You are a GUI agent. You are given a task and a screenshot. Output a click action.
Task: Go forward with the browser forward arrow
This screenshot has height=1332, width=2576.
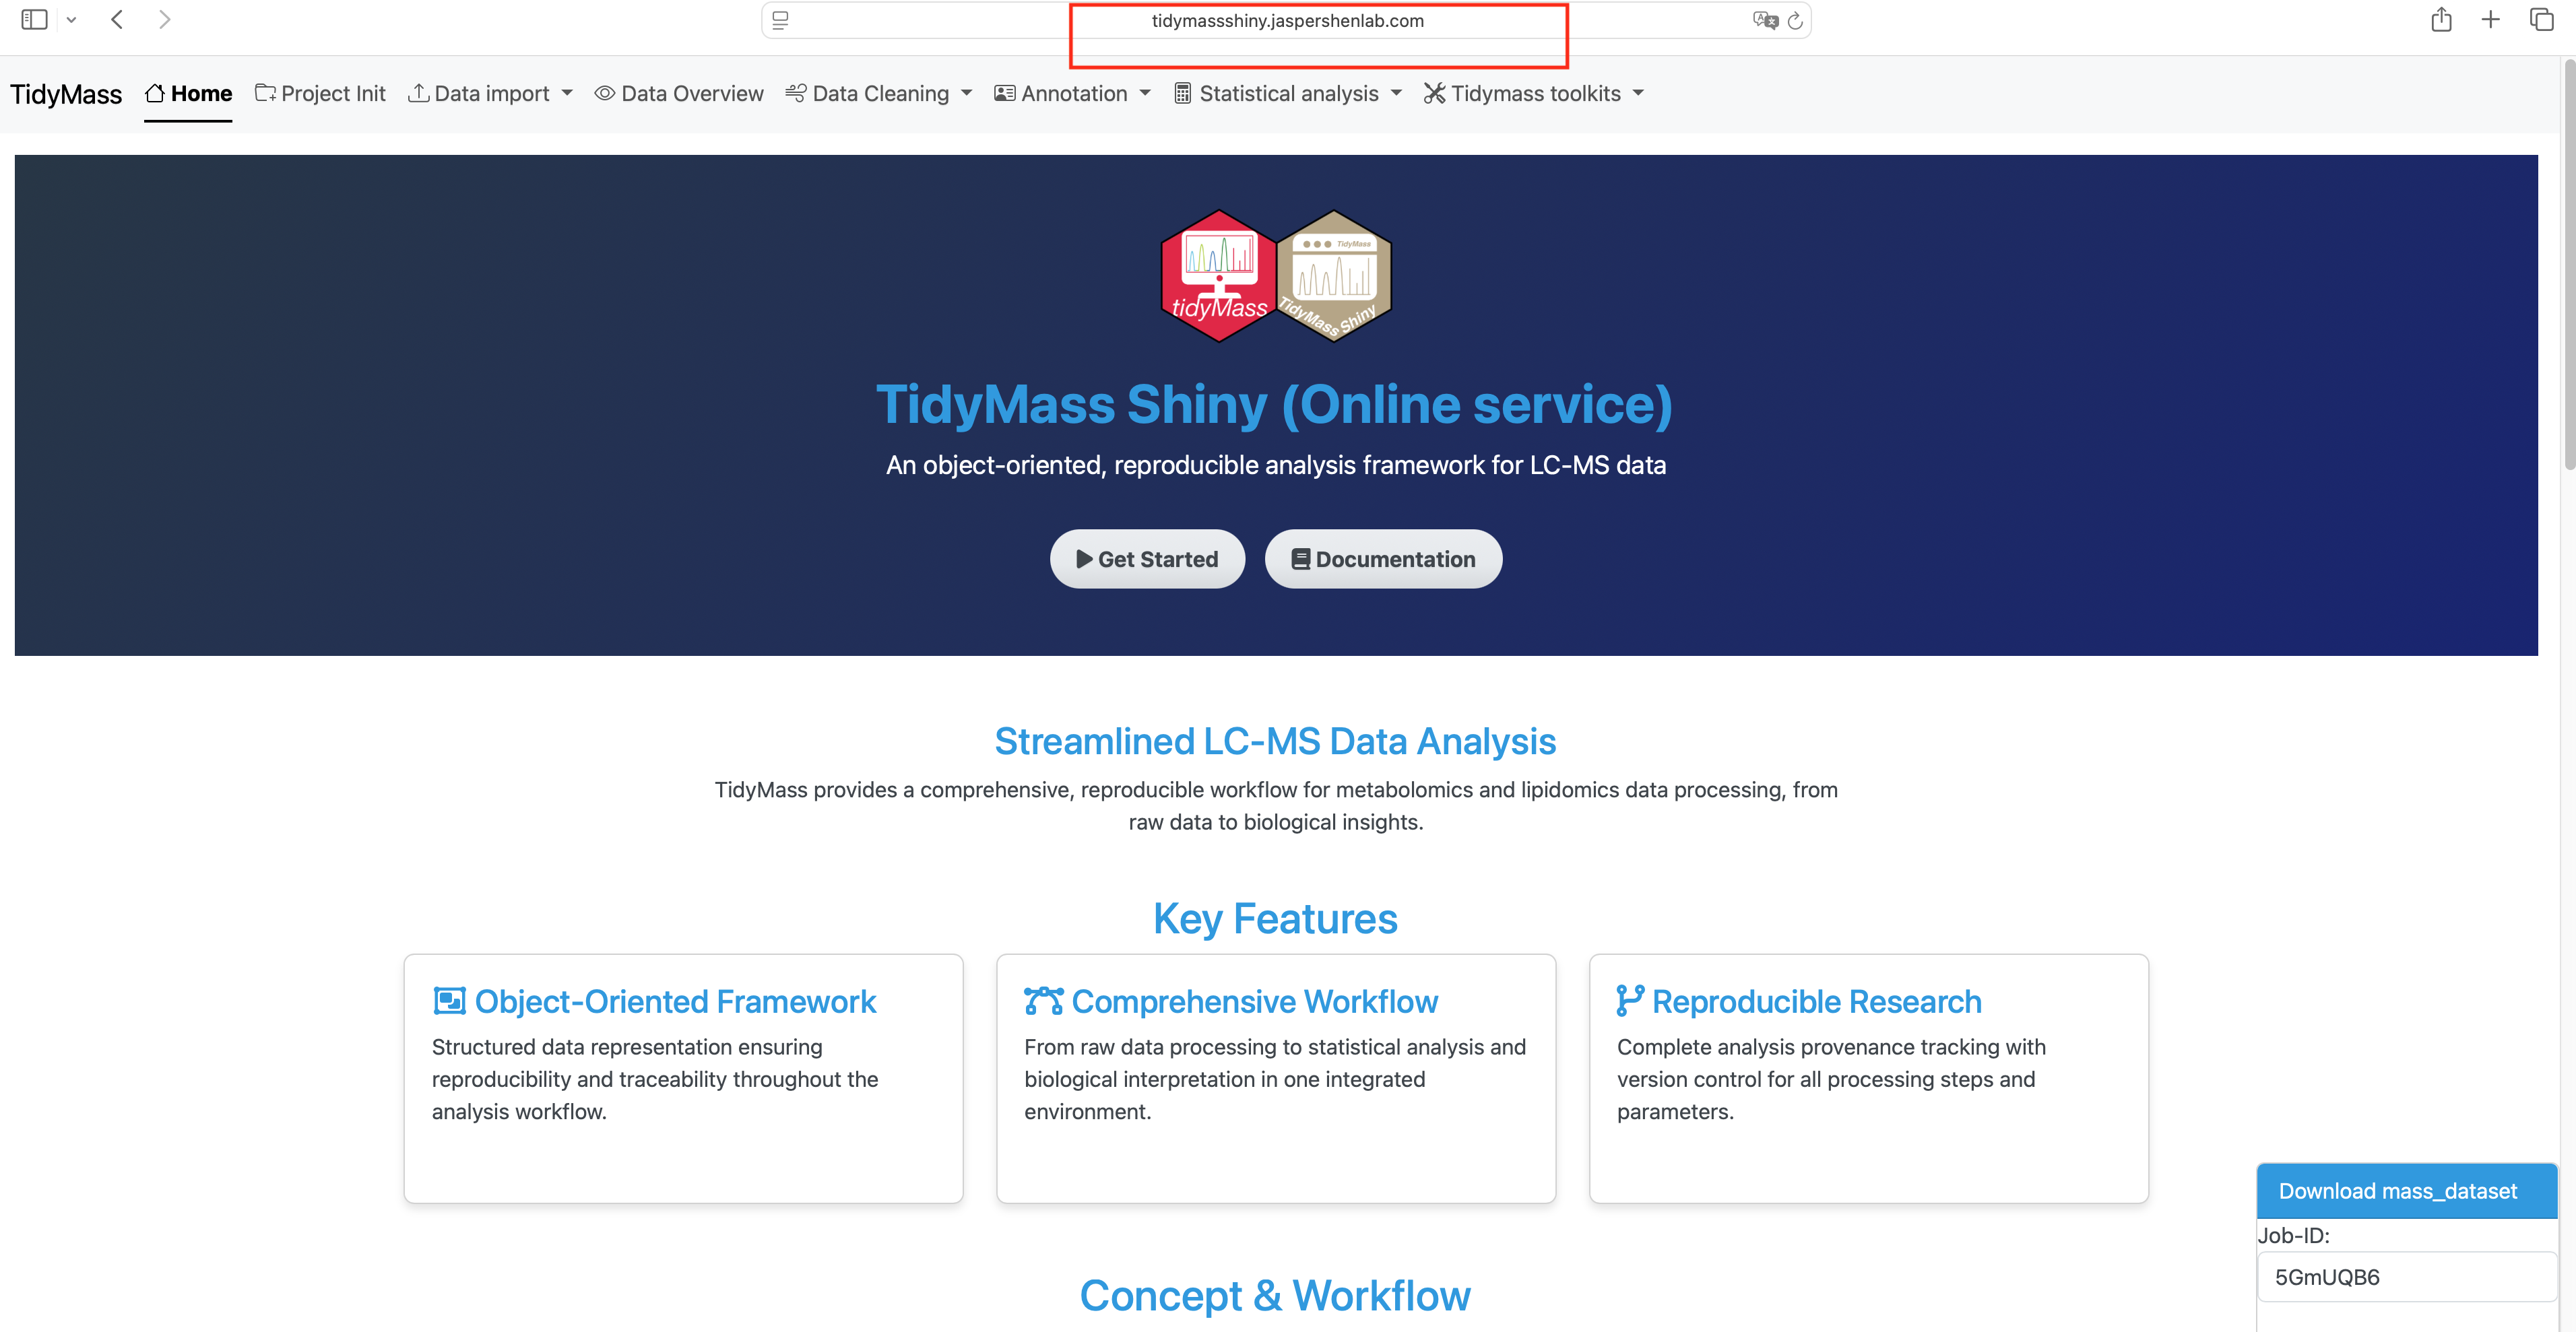165,20
